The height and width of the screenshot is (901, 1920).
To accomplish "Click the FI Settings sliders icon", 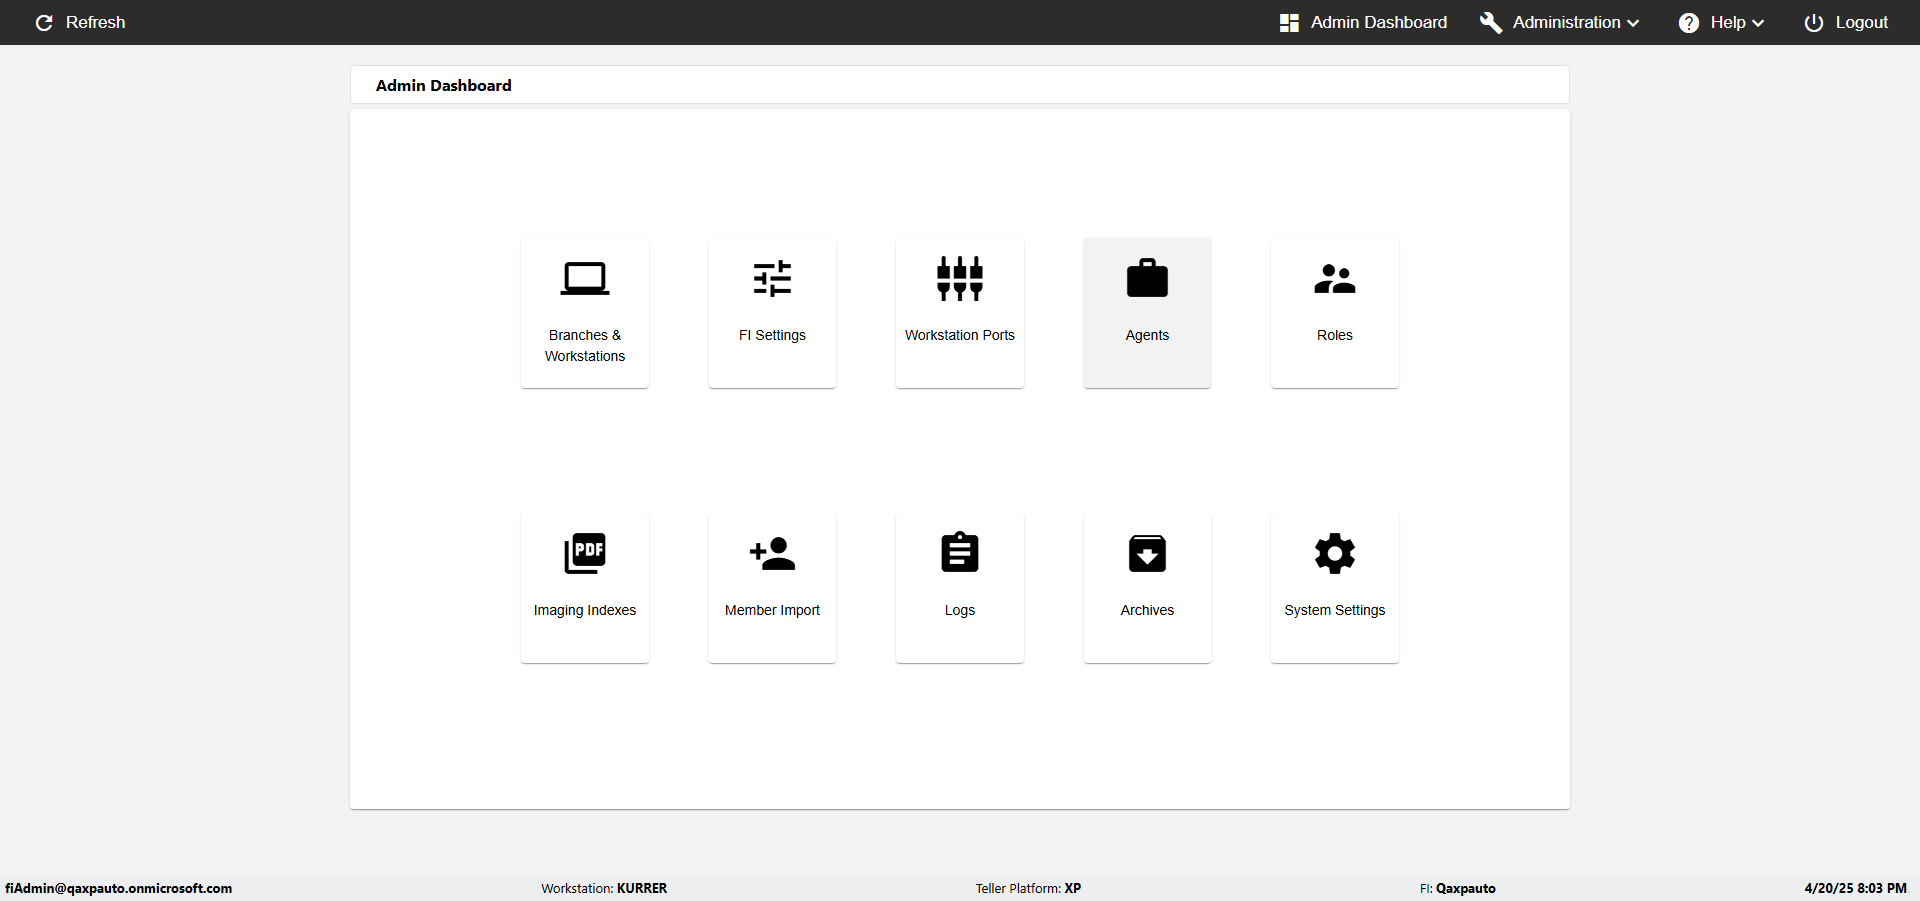I will coord(772,279).
